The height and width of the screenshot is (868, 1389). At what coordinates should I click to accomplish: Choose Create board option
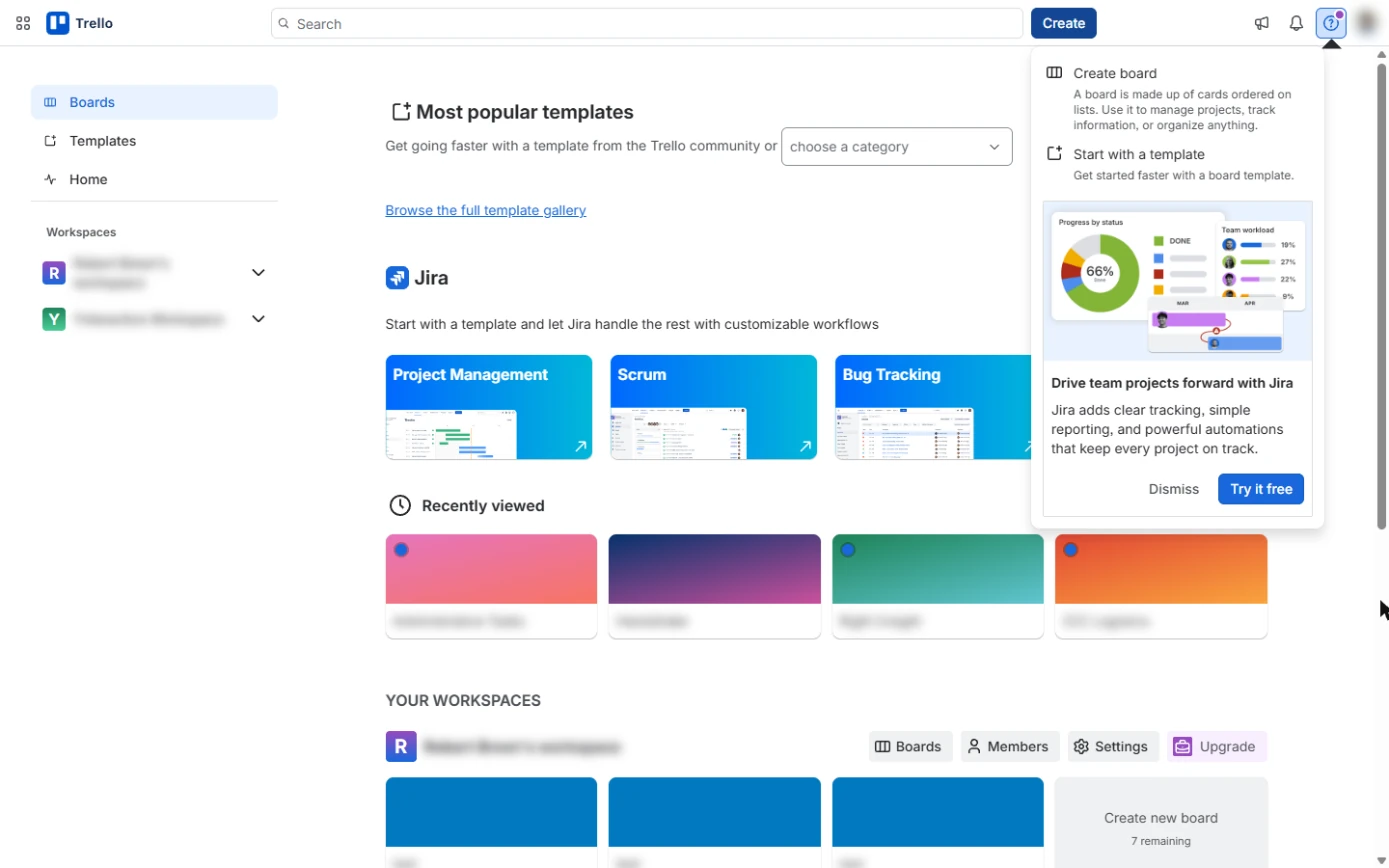(x=1177, y=99)
